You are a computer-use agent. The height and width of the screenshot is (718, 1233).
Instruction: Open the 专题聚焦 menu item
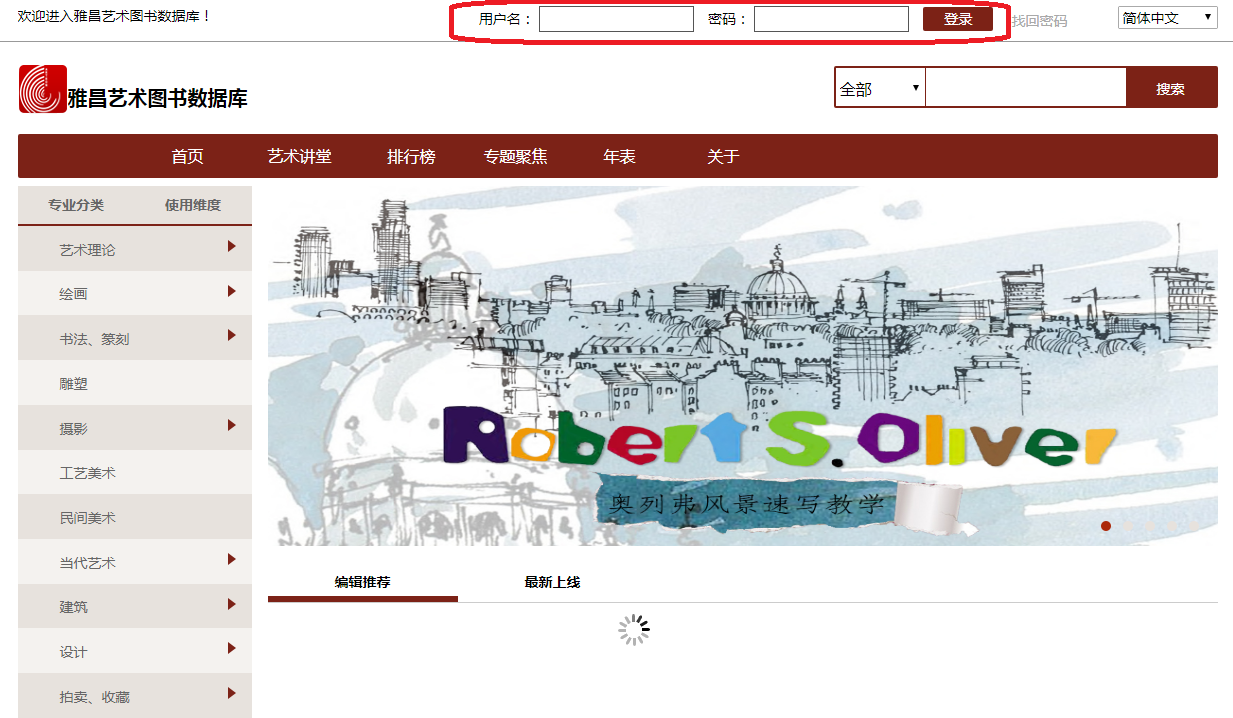coord(515,156)
